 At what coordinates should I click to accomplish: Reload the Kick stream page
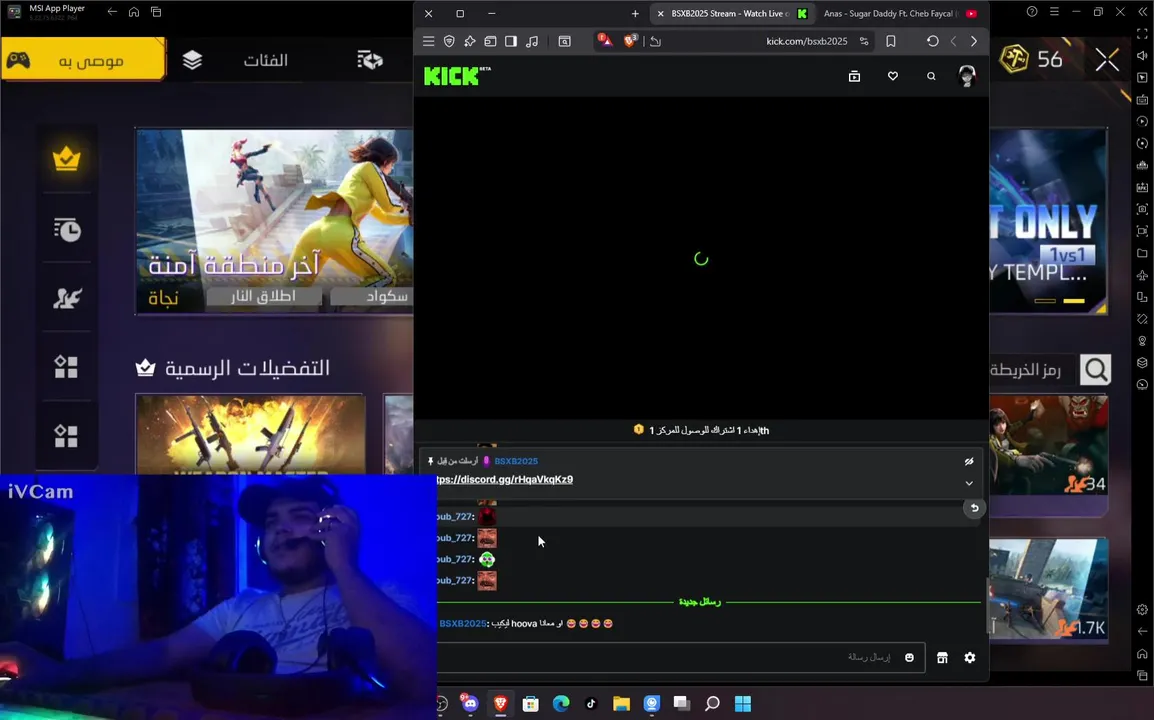tap(932, 41)
